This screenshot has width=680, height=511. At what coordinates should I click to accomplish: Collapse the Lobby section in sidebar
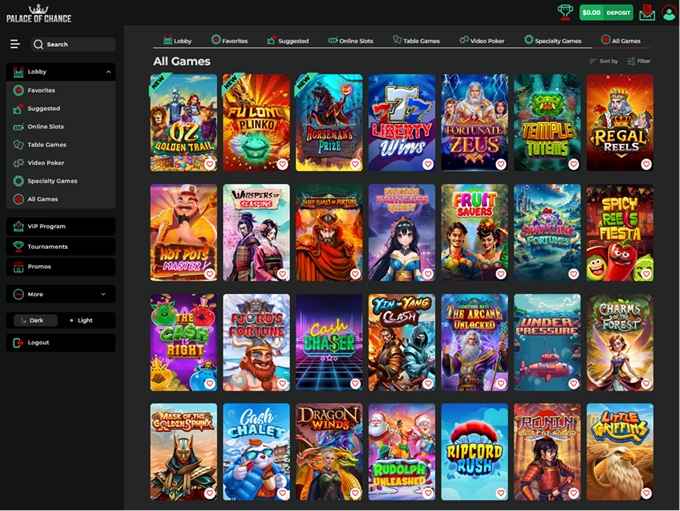tap(108, 72)
